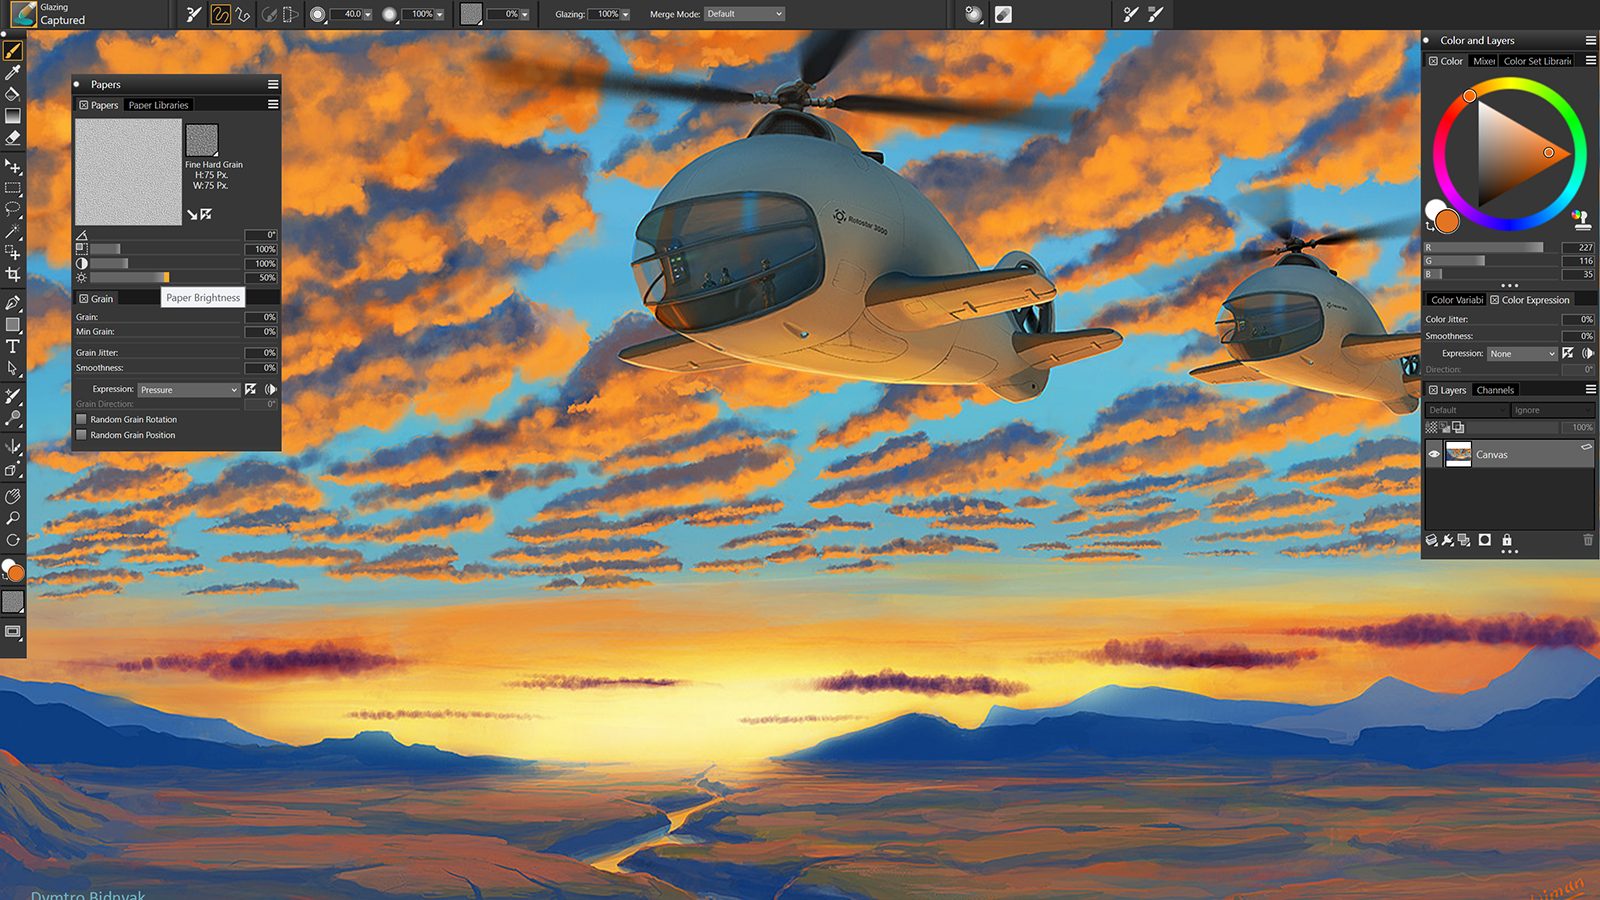Select the Rotate Page tool
Screen dimensions: 1600x900
tap(13, 540)
